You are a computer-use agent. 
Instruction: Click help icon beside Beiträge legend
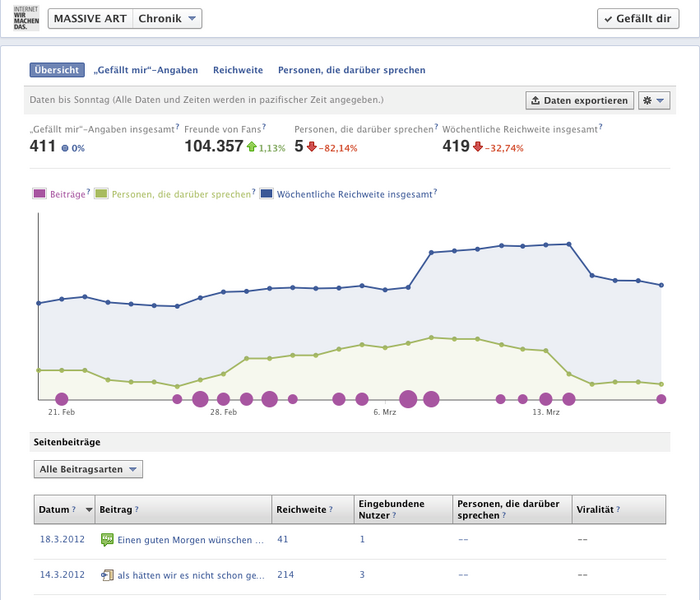pos(88,193)
